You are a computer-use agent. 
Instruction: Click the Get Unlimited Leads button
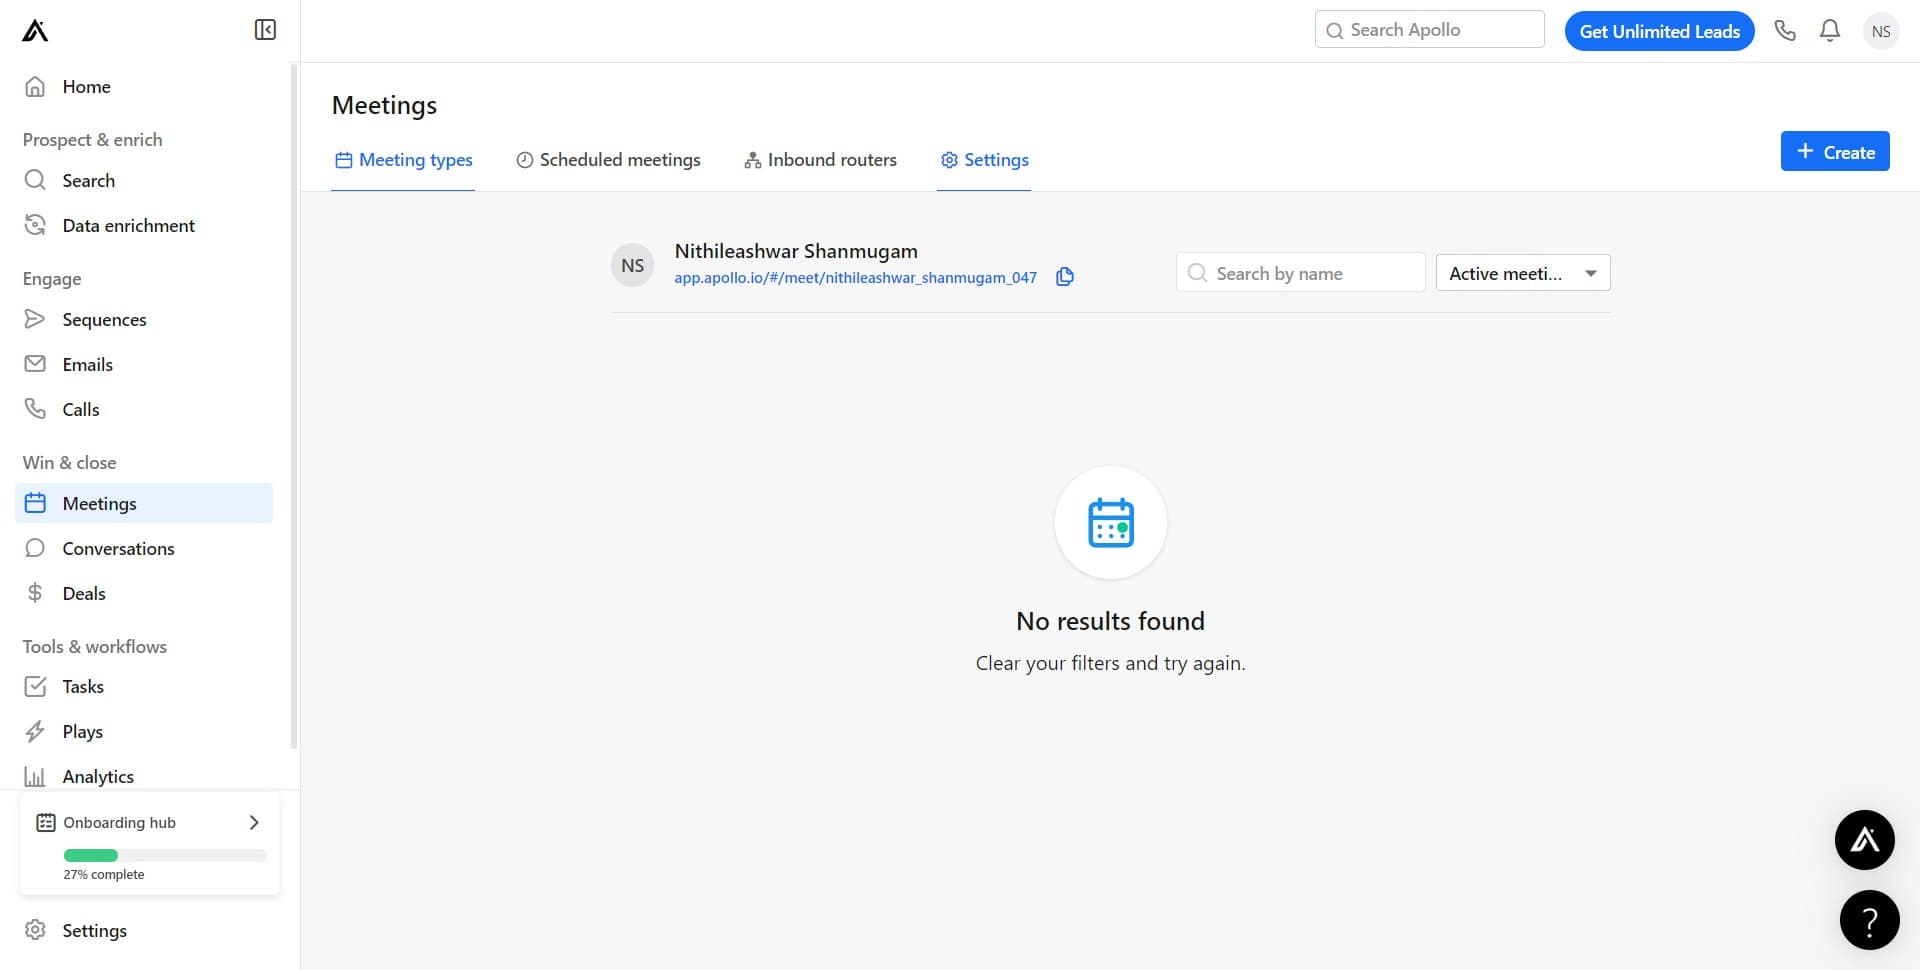pyautogui.click(x=1659, y=31)
